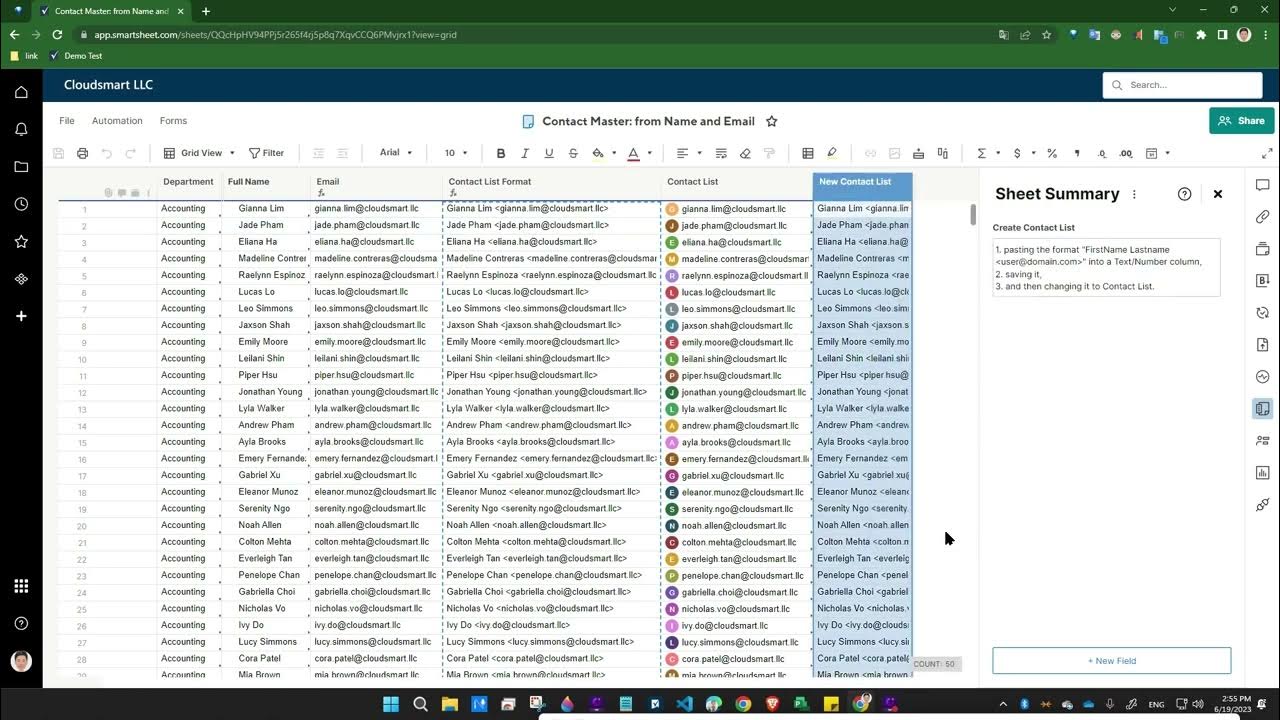The image size is (1280, 720).
Task: Open Conversations panel in right rail
Action: [1263, 185]
